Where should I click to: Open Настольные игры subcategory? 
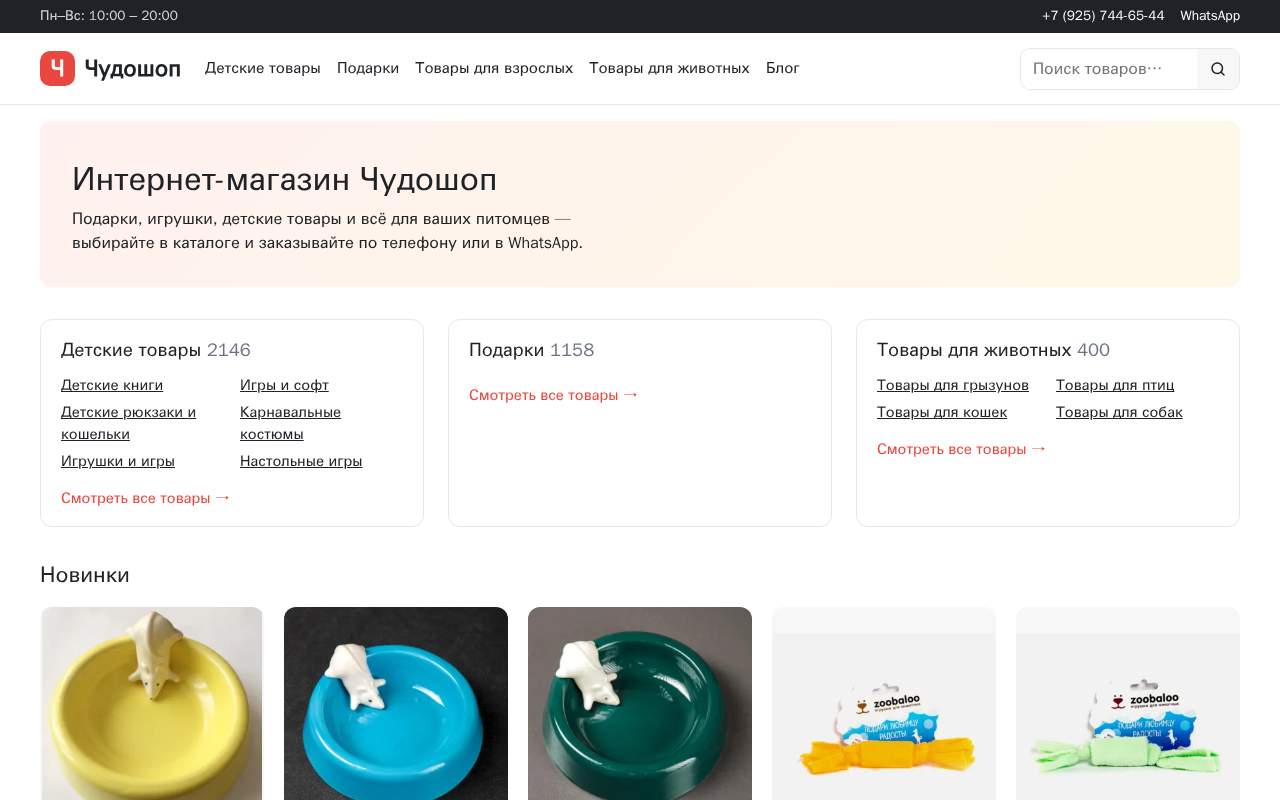(301, 461)
